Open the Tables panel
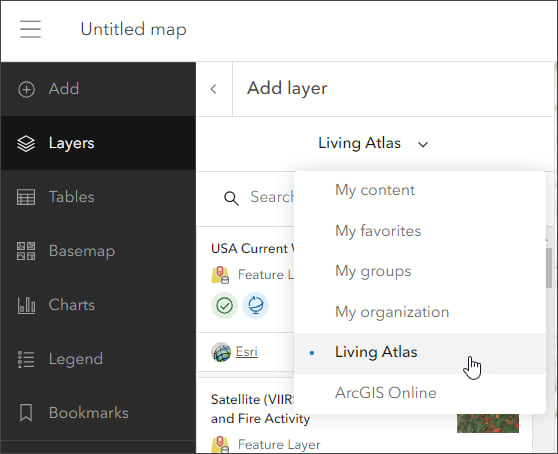Screen dimensions: 558x454 [98, 197]
